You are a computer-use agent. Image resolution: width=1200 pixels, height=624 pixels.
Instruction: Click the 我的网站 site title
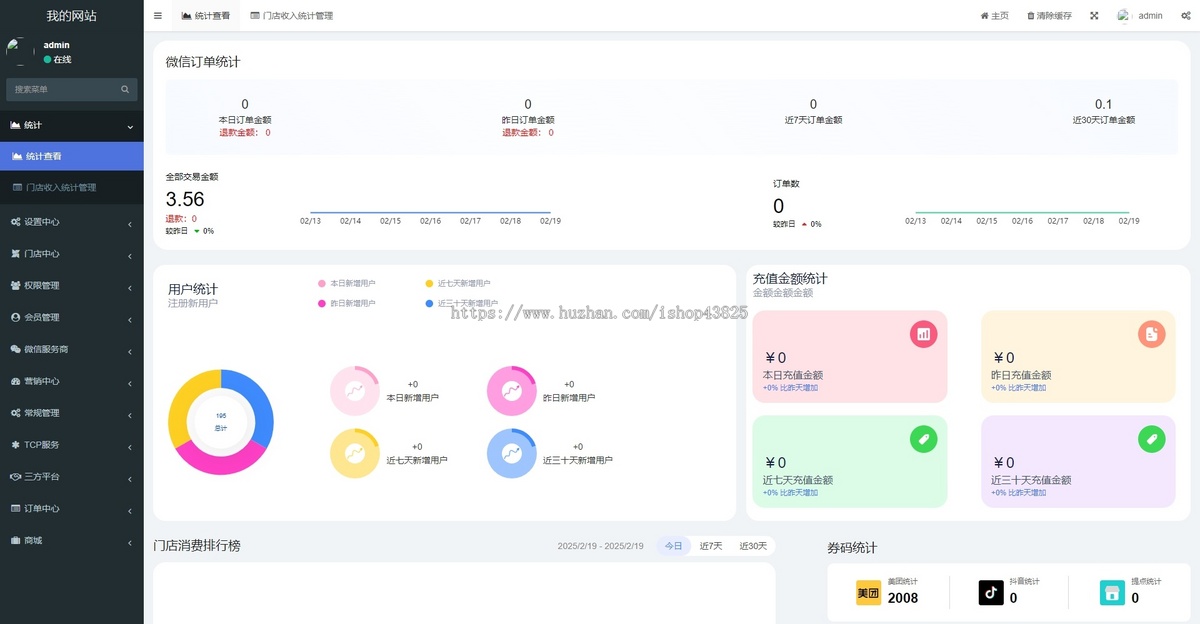pos(72,16)
